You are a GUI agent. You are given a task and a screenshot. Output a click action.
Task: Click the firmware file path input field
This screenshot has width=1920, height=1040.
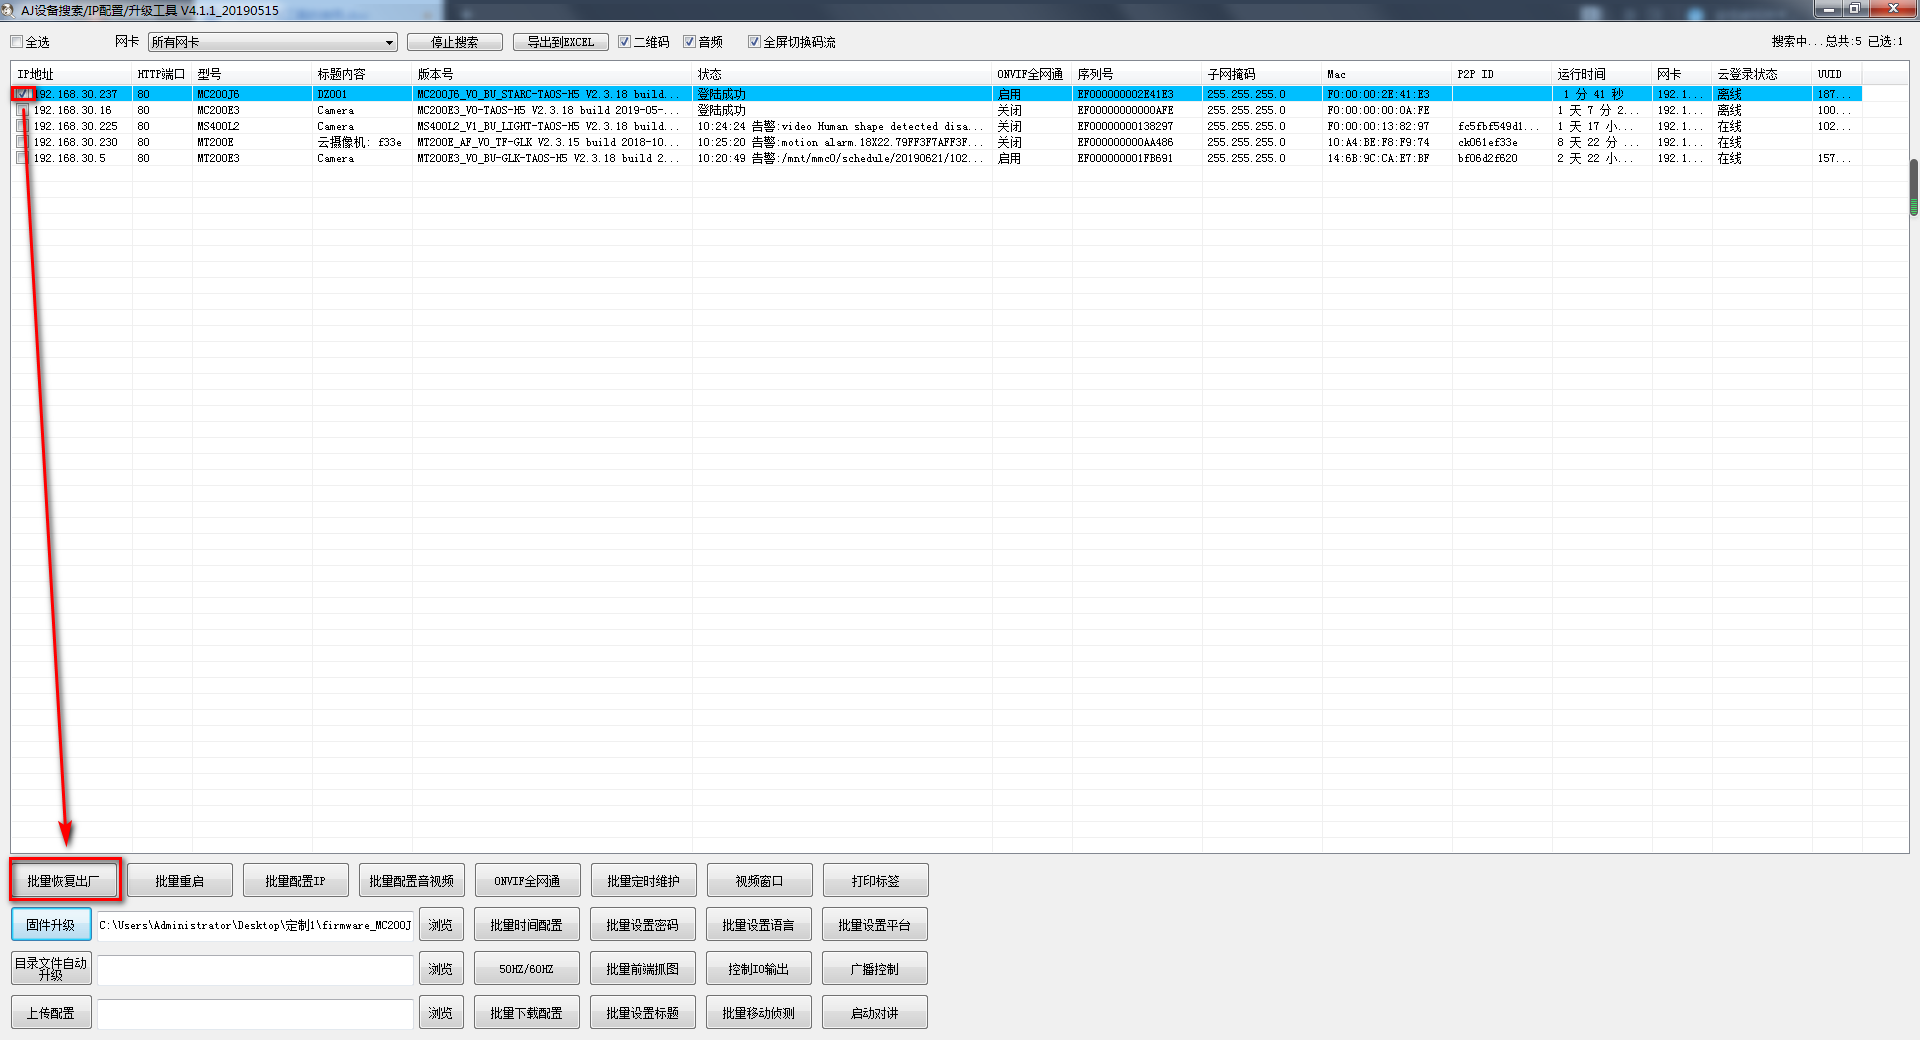[x=255, y=925]
